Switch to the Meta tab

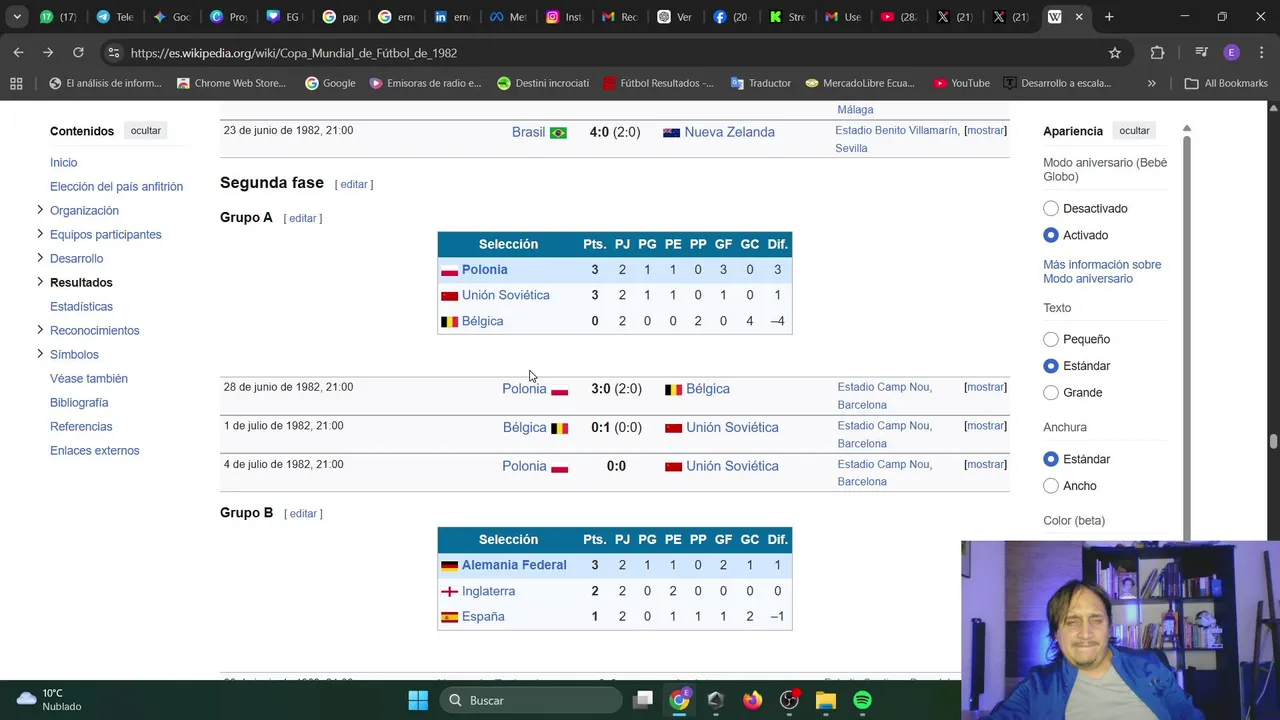(x=508, y=17)
